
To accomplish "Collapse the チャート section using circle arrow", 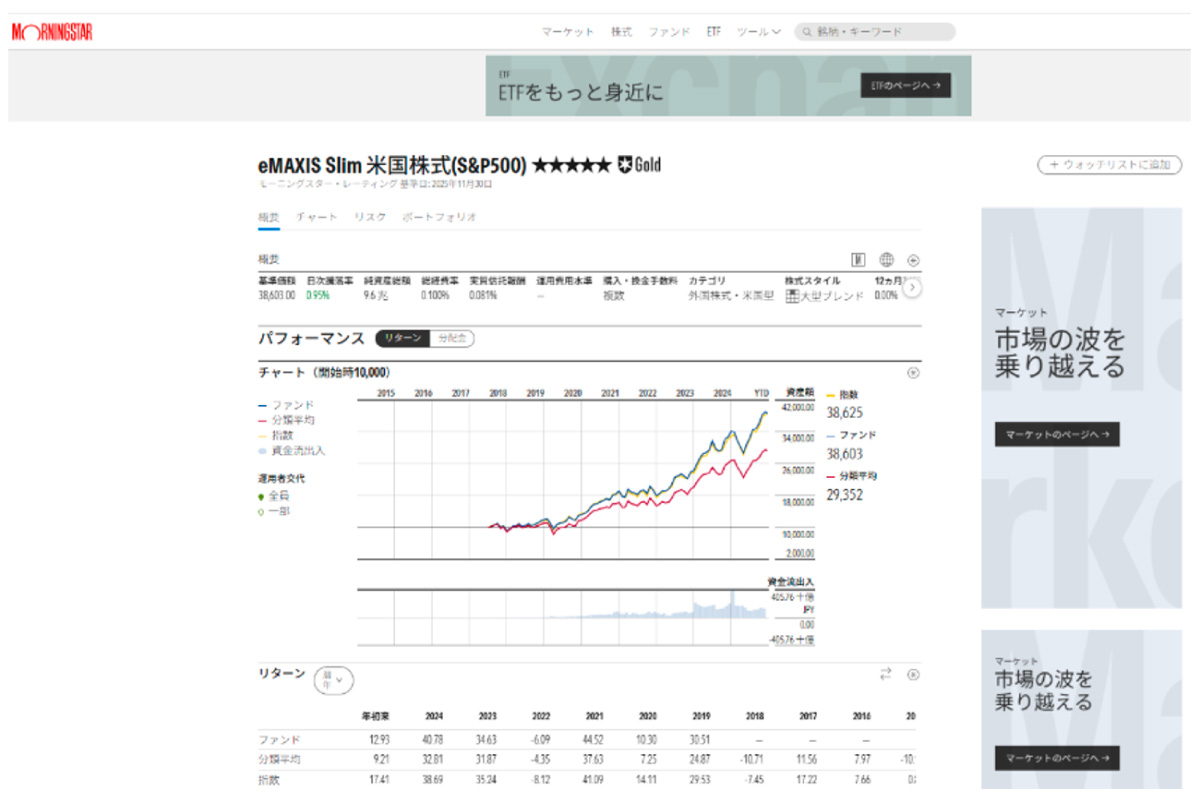I will tap(912, 373).
